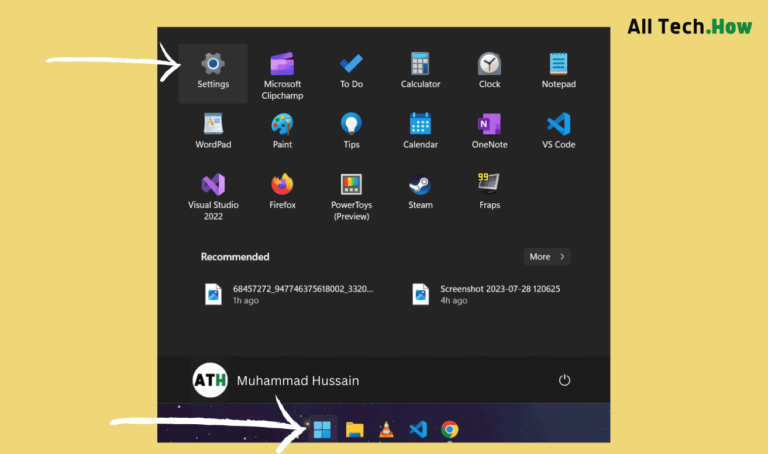
Task: Open the Settings app
Action: pos(213,71)
